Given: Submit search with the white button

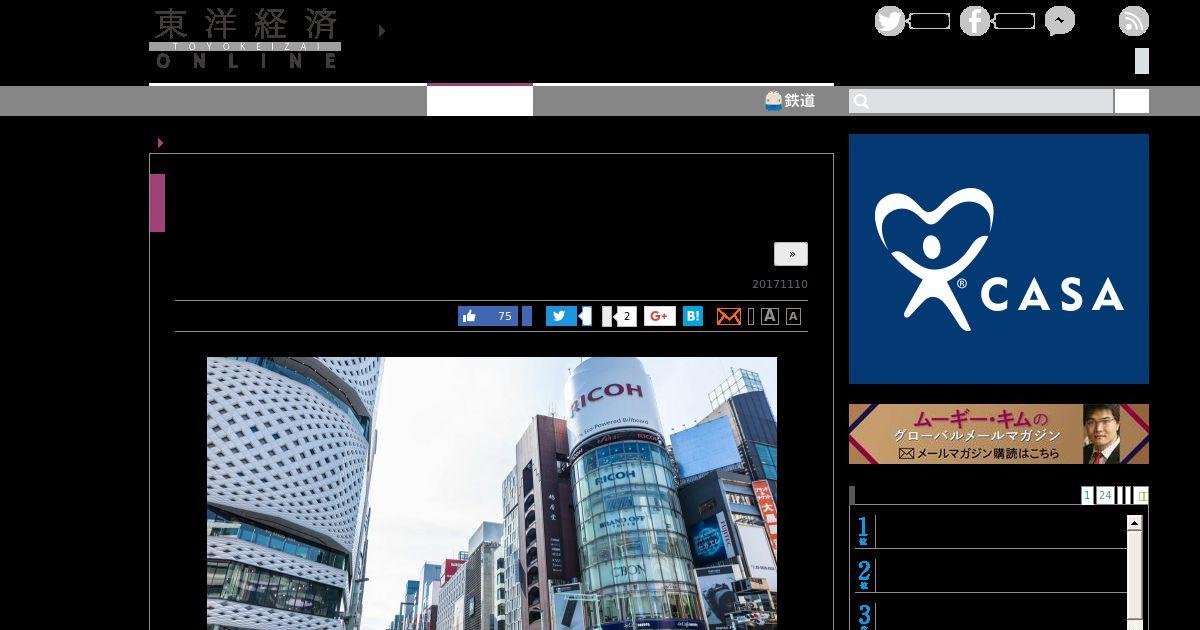Looking at the screenshot, I should click(x=1132, y=101).
